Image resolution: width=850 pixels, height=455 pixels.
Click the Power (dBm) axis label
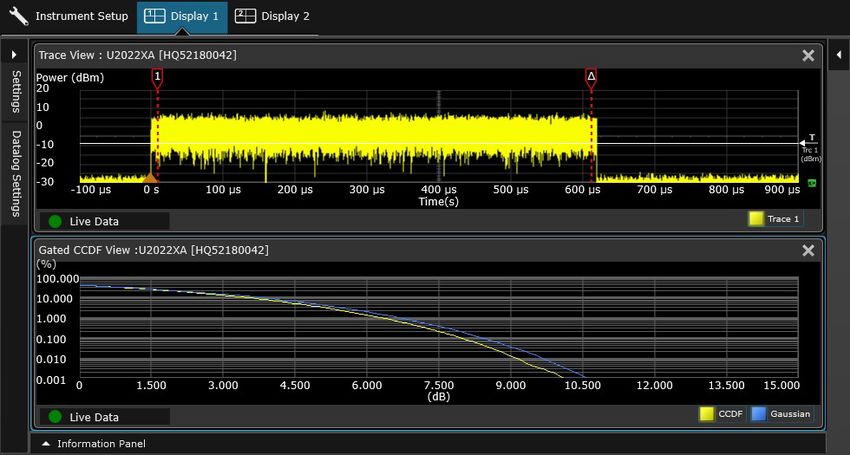70,78
